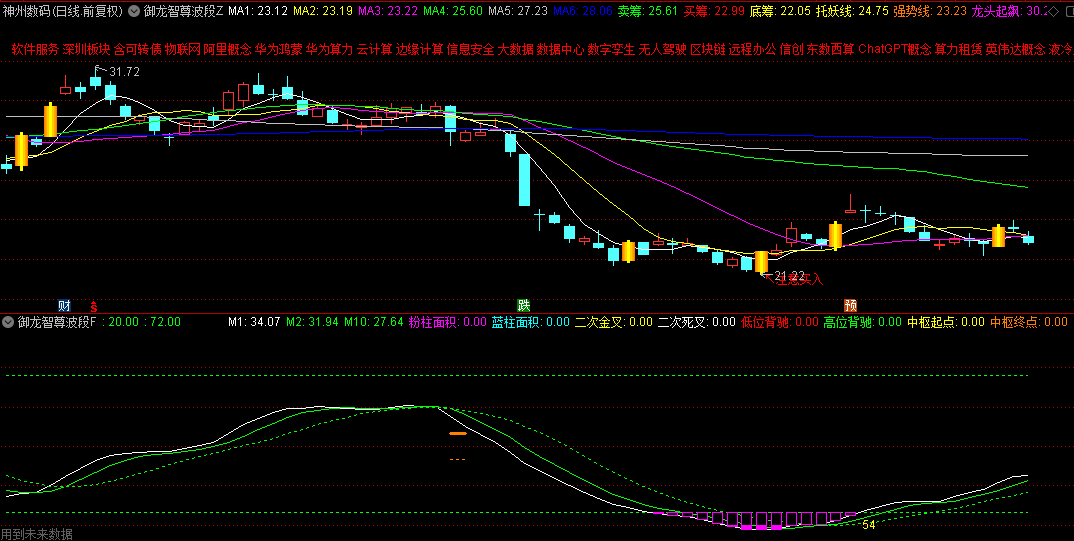Open the ChatGPT概念 concept tag
This screenshot has width=1074, height=541.
[895, 49]
